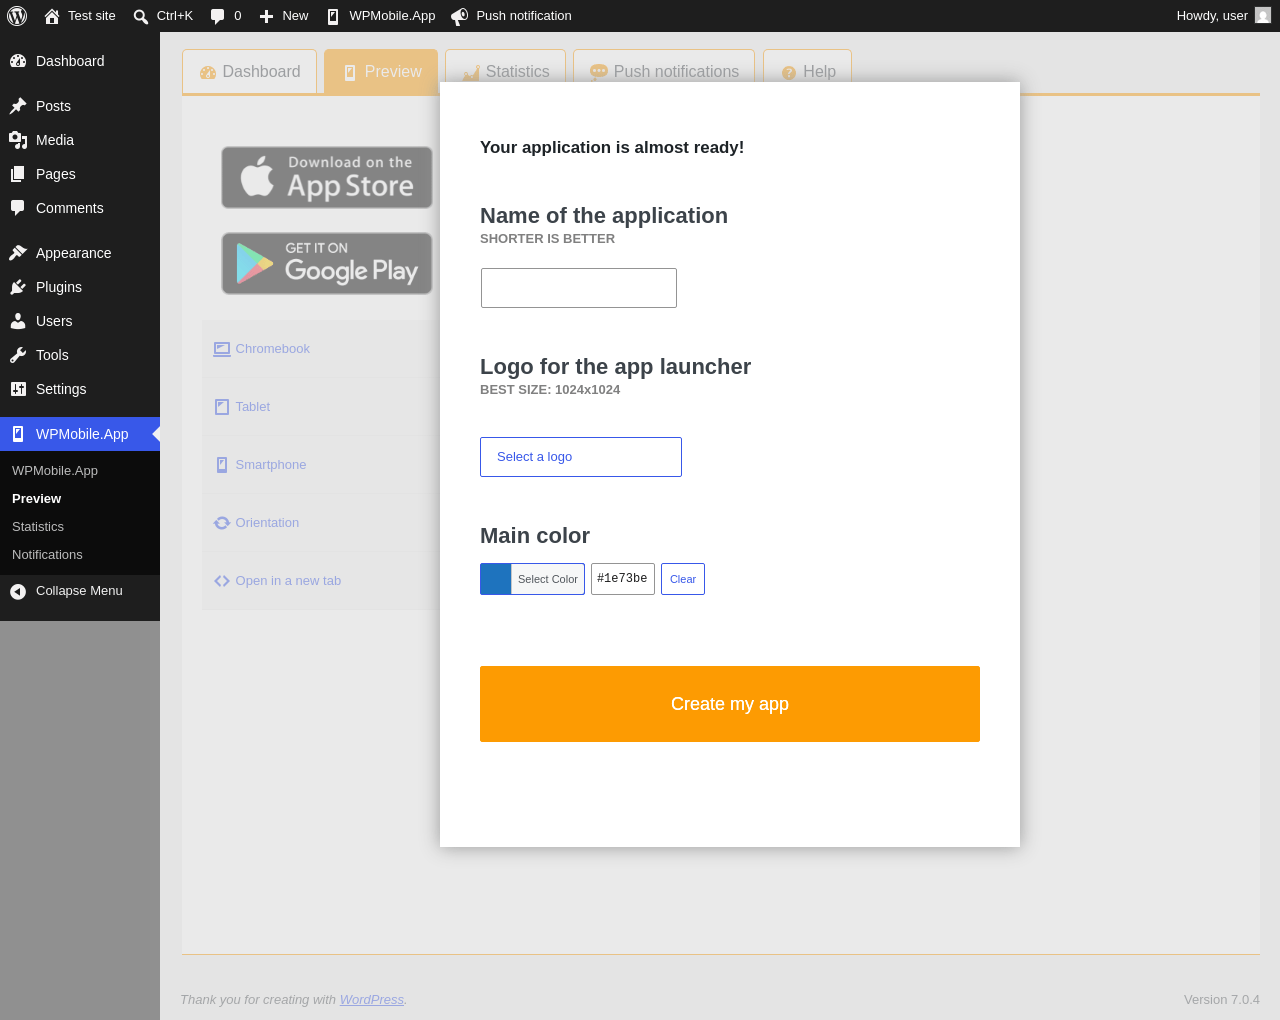Click Media icon in sidebar
1280x1020 pixels.
point(18,140)
